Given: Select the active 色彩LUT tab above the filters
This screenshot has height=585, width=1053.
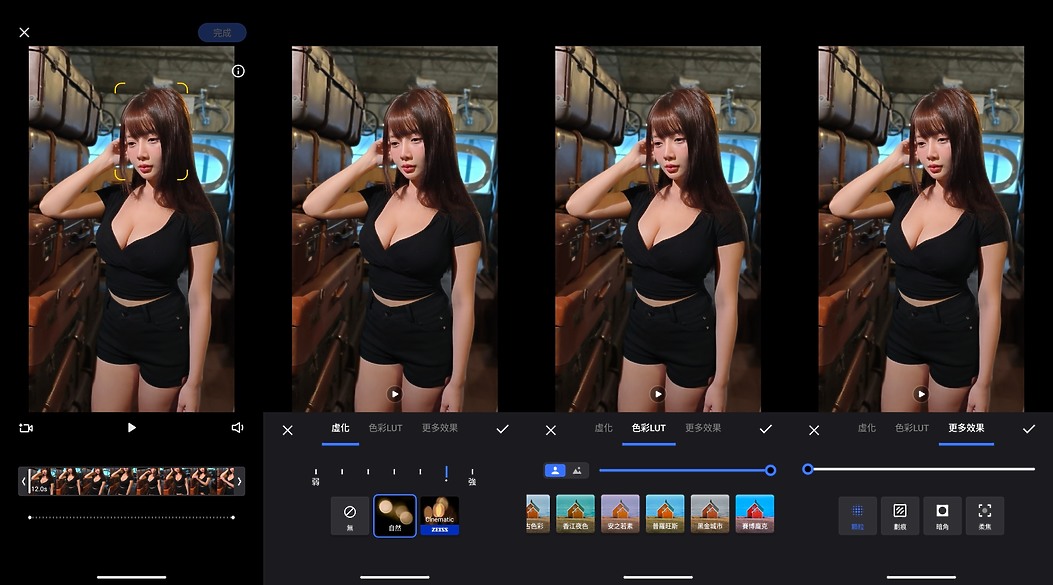Looking at the screenshot, I should tap(649, 428).
